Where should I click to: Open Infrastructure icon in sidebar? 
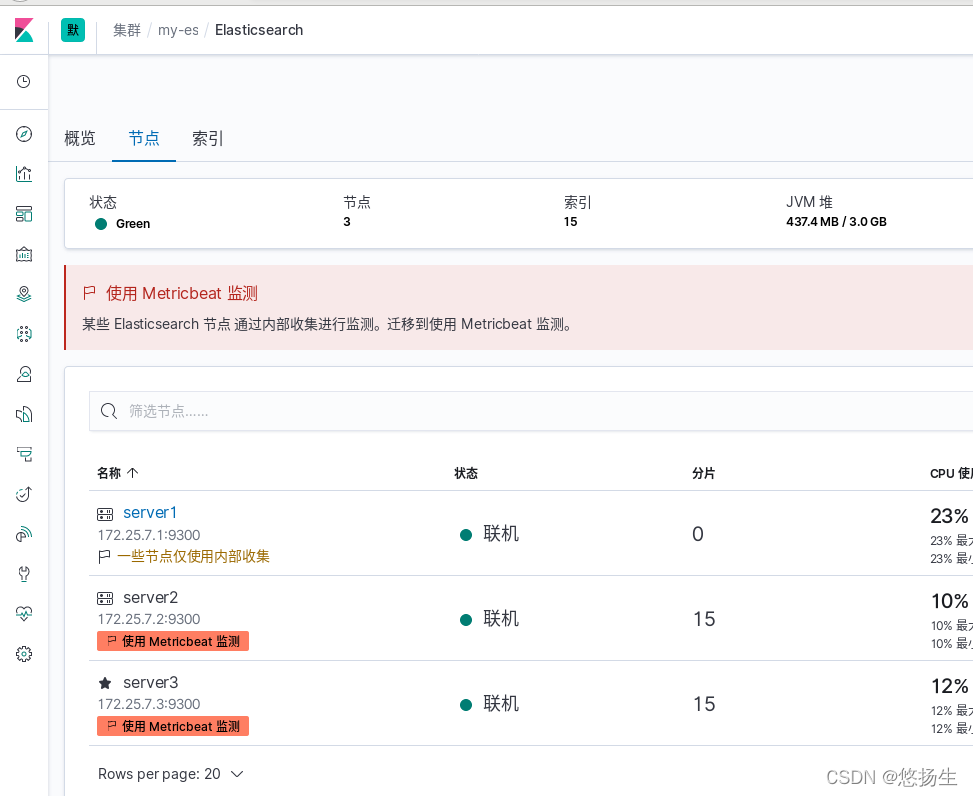(24, 374)
